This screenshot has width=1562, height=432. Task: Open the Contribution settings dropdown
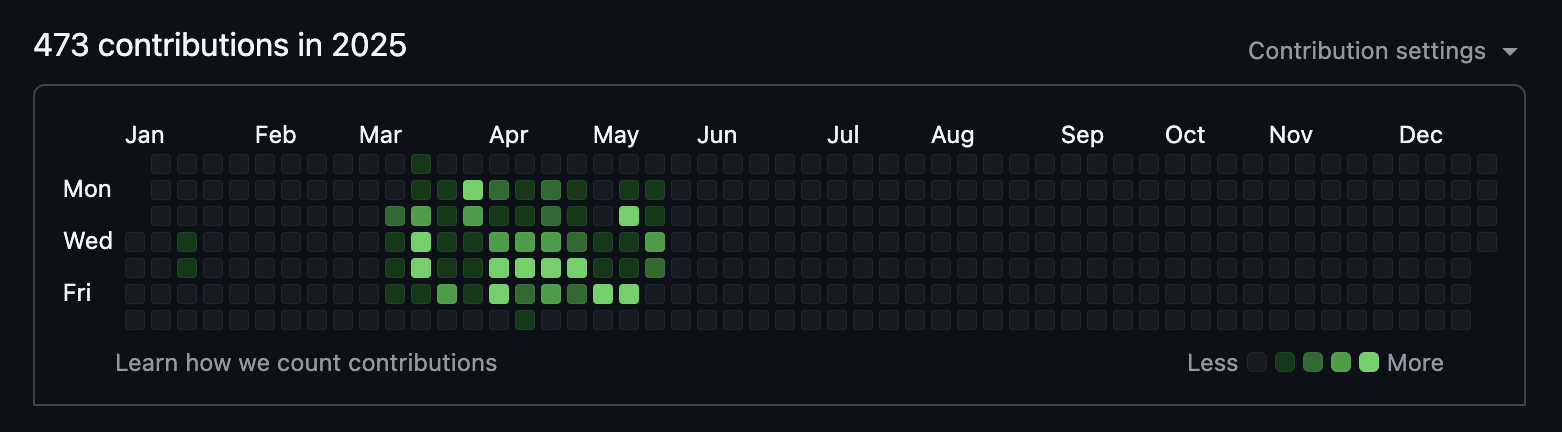(x=1383, y=51)
